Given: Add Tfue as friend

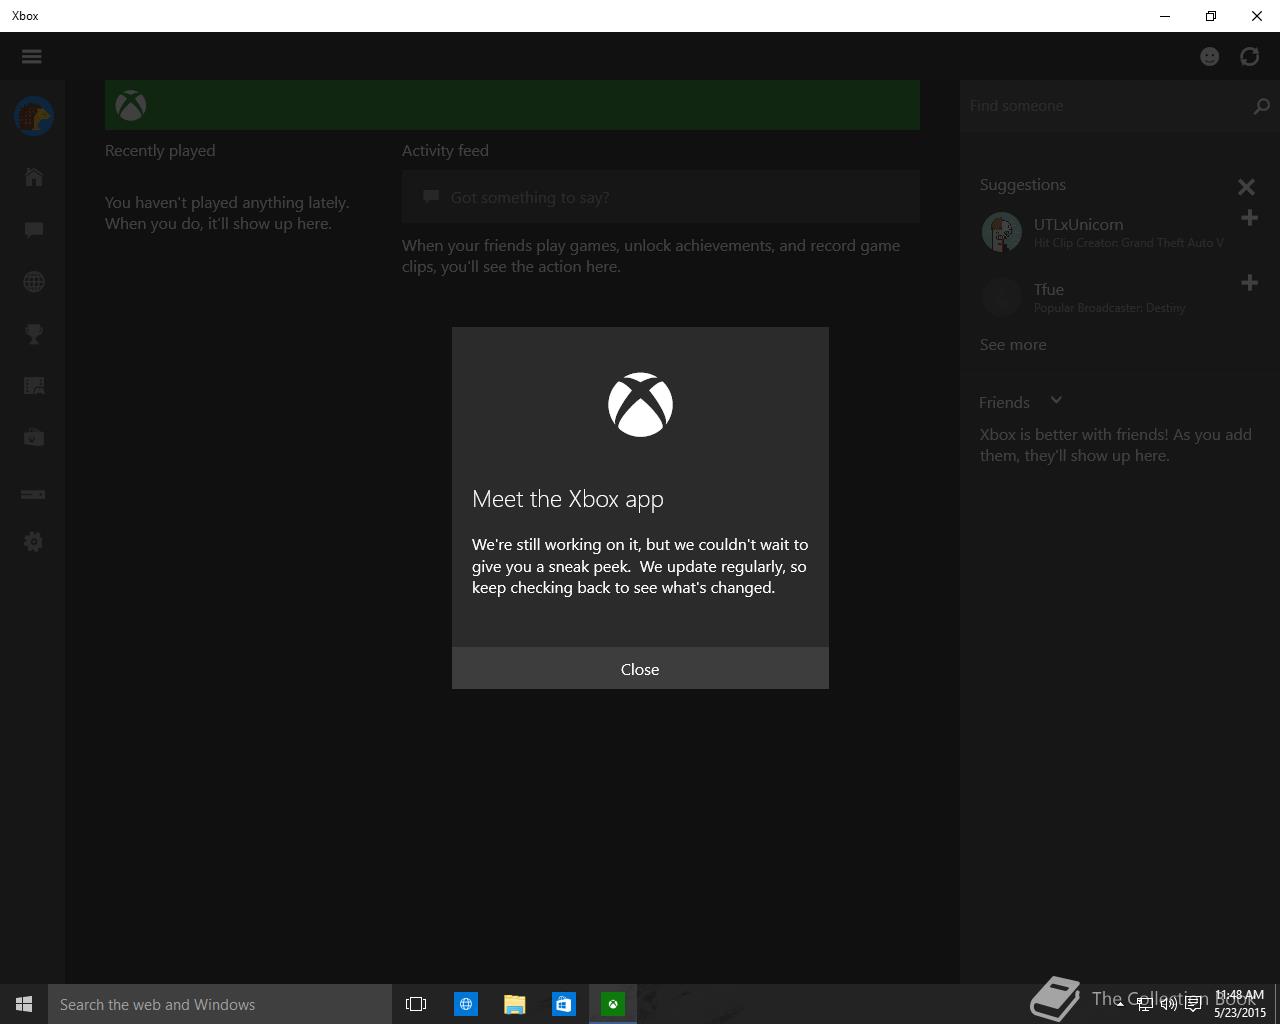Looking at the screenshot, I should click(1249, 283).
